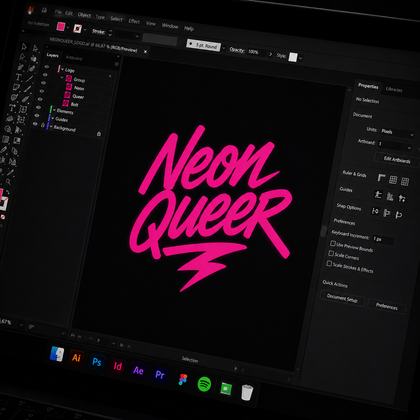Click the Show Grid icon in Ruler & Grids
Image resolution: width=420 pixels, height=420 pixels.
(393, 180)
